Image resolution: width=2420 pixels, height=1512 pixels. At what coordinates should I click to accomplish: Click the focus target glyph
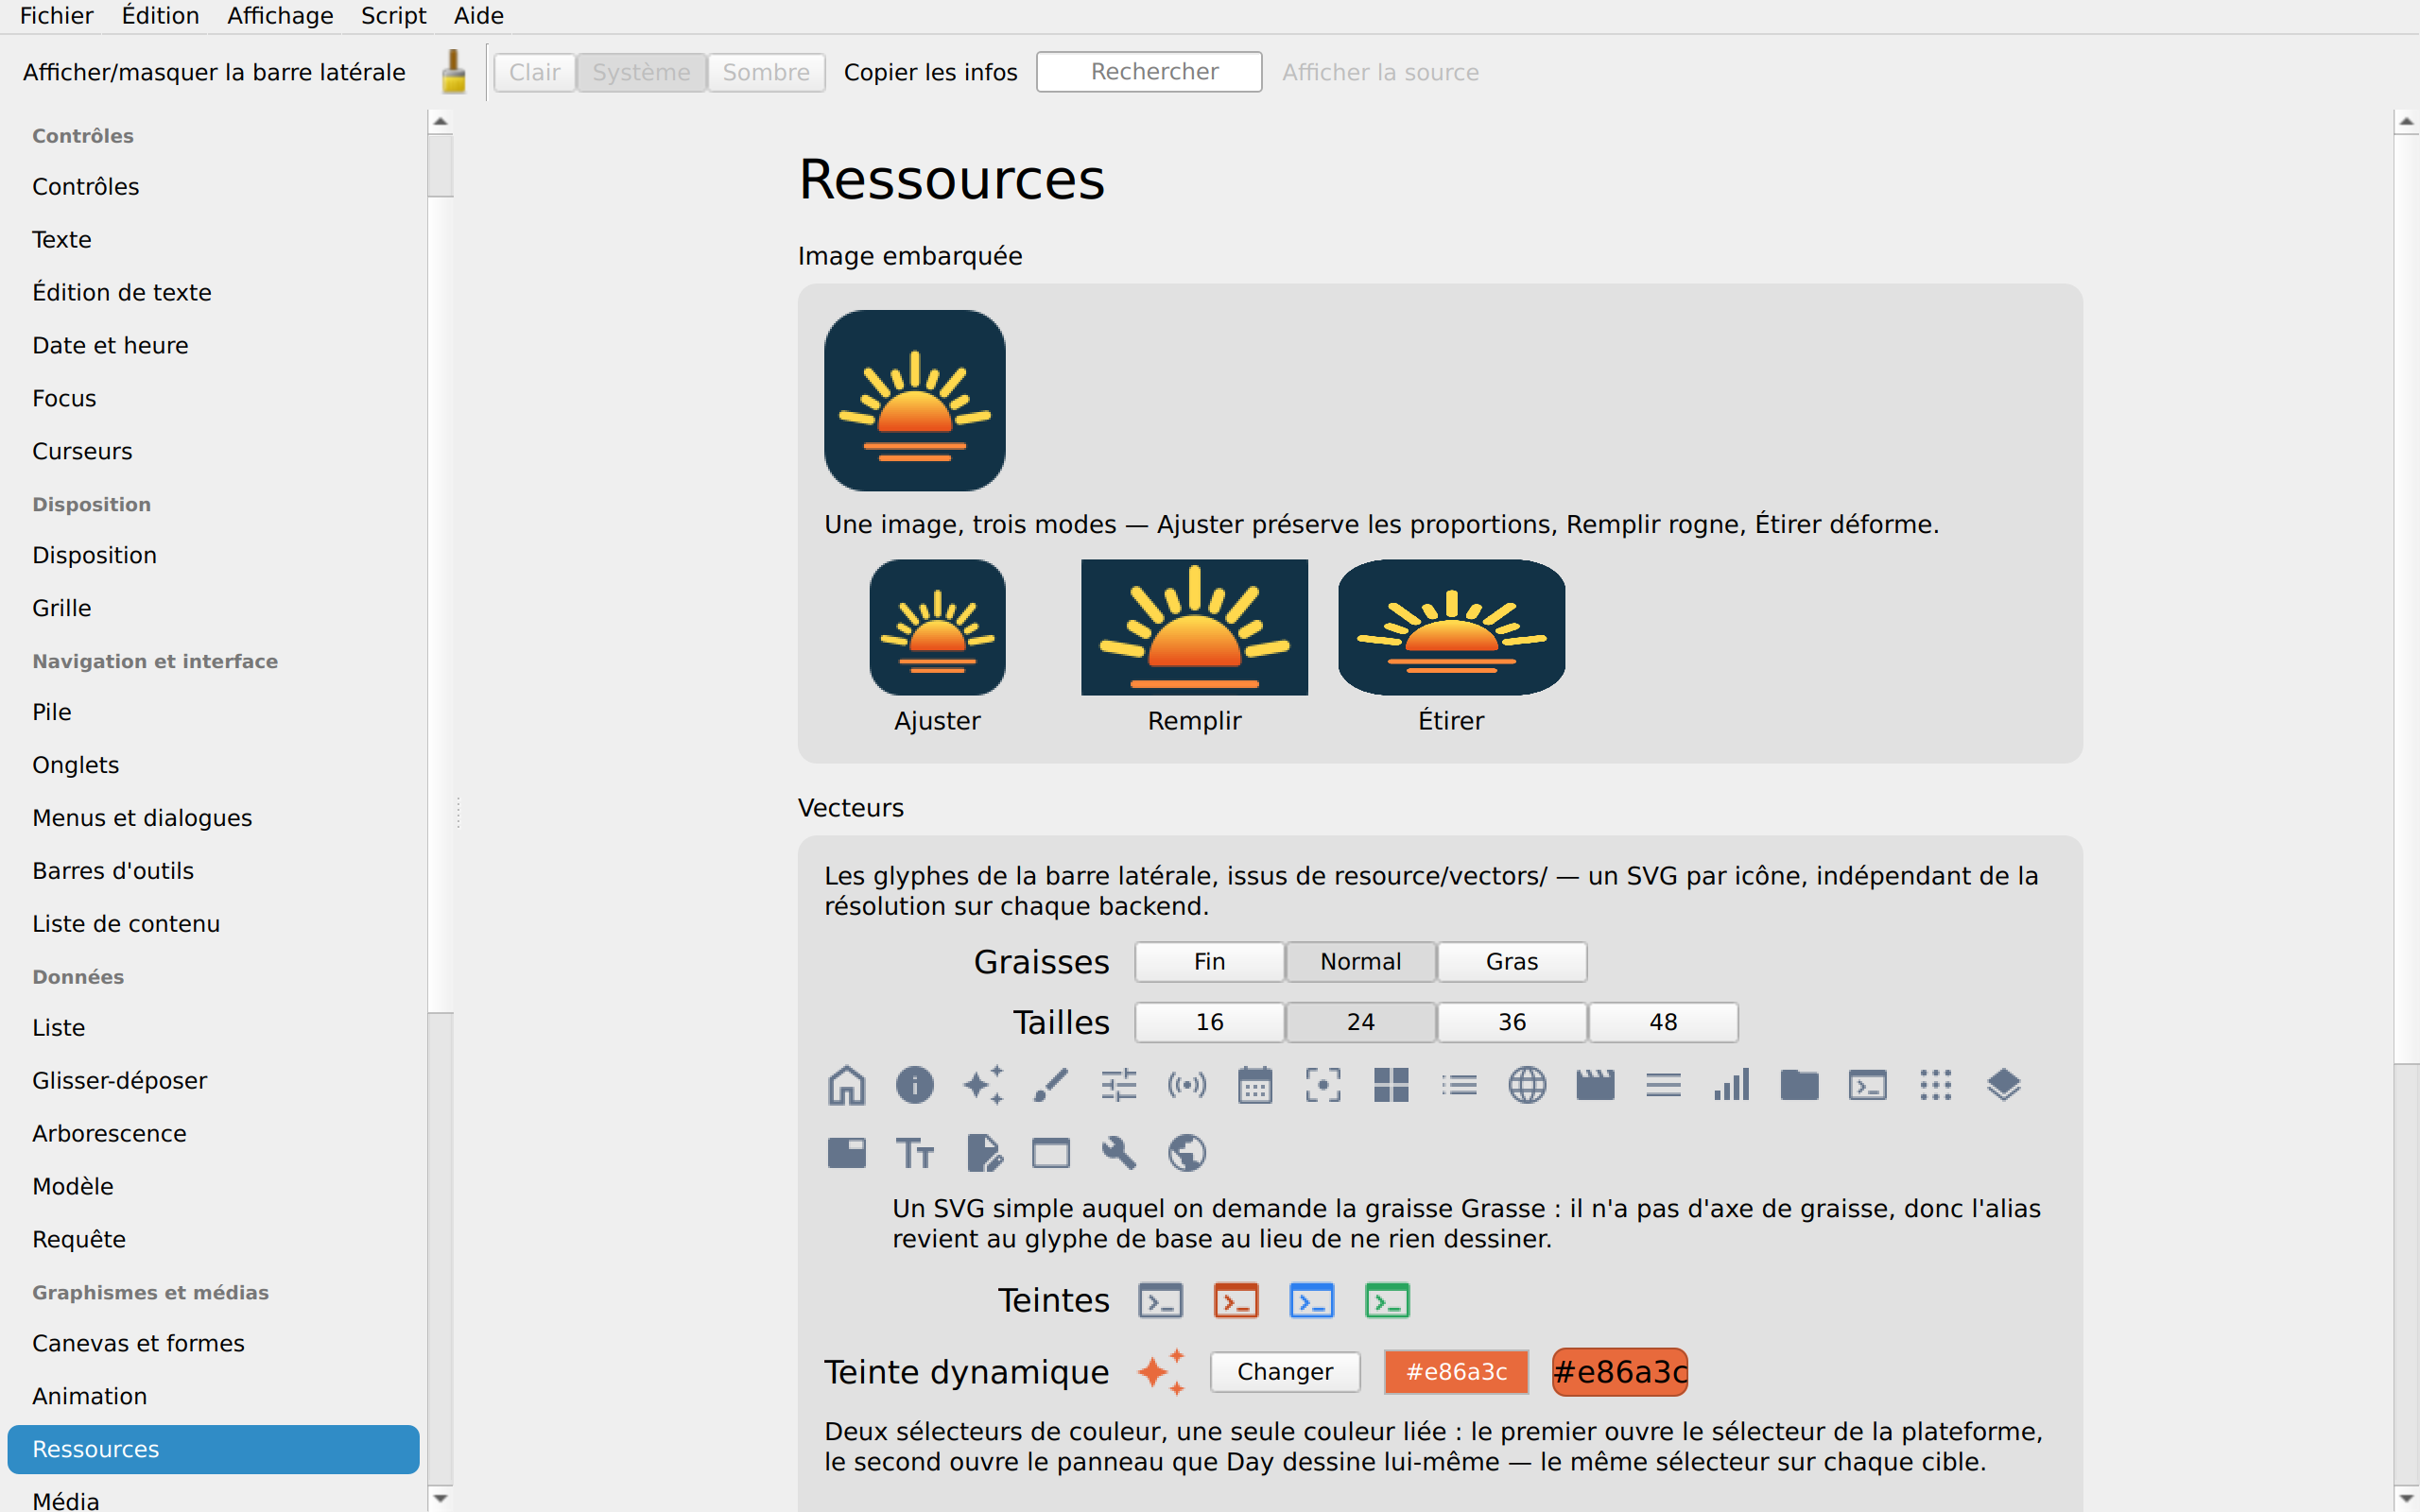(x=1323, y=1085)
